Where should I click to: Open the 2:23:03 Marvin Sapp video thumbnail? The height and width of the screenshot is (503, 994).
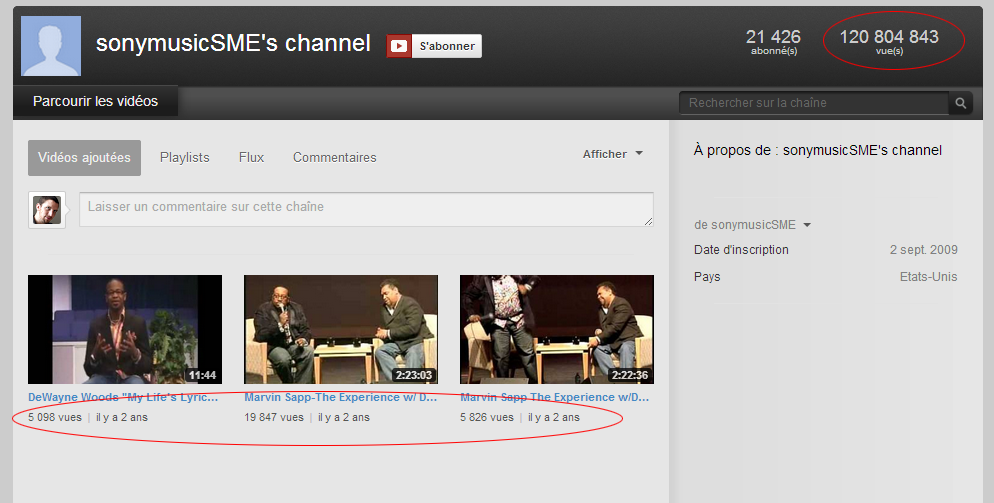pos(341,329)
